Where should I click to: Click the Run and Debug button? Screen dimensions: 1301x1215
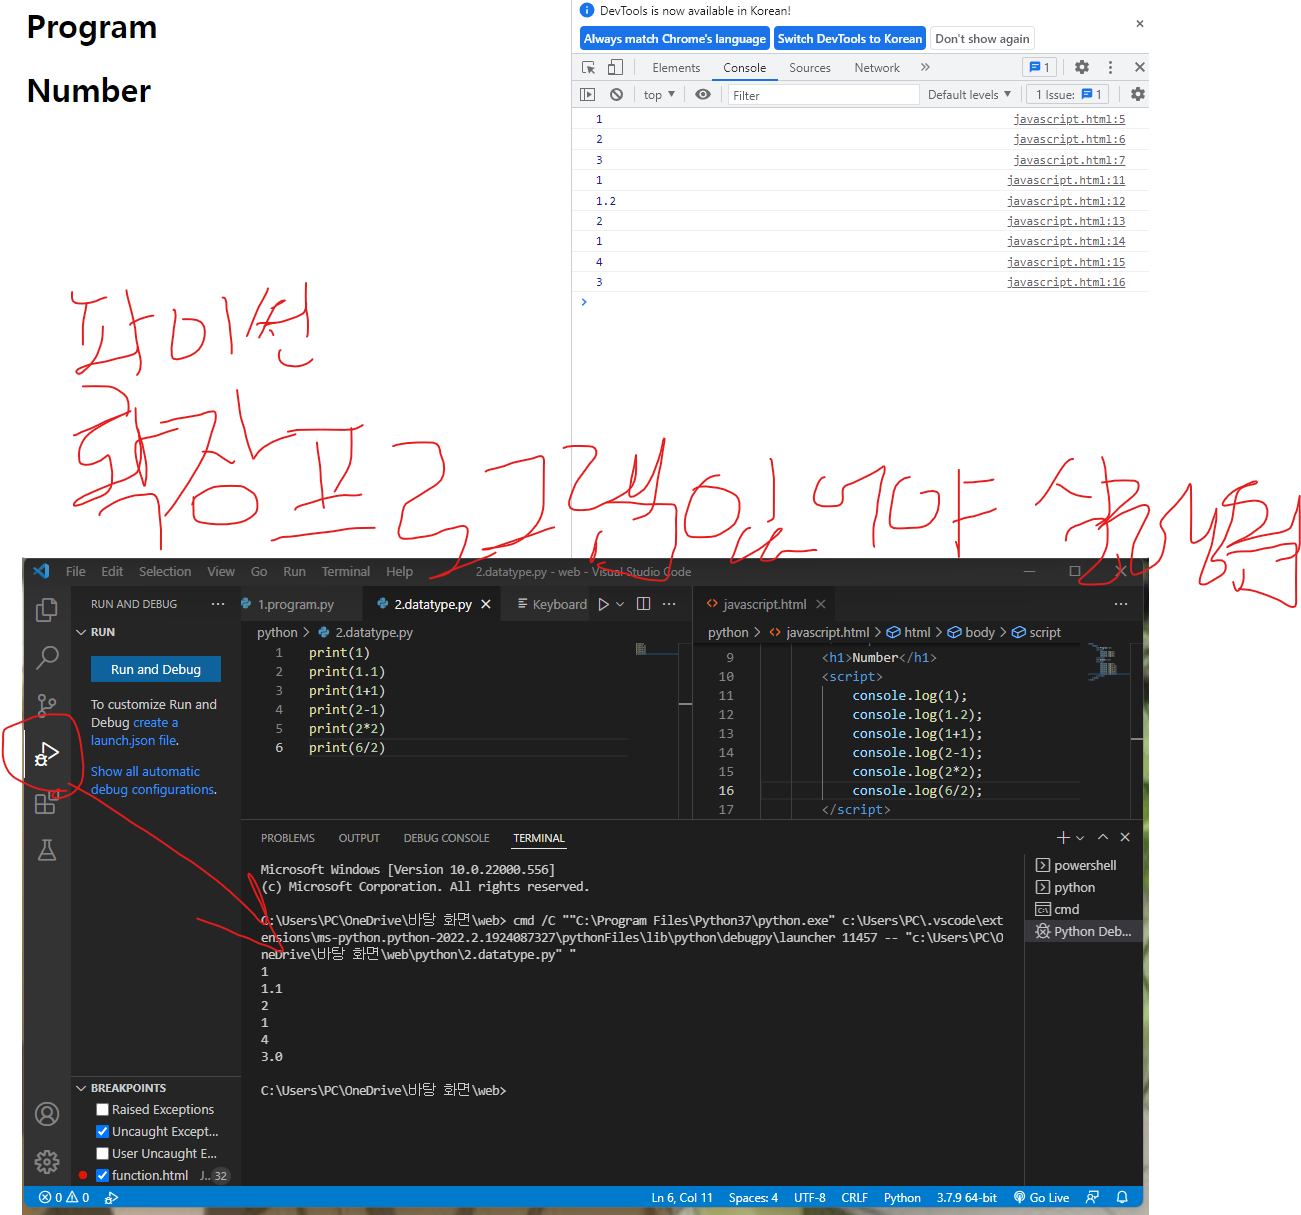click(156, 669)
